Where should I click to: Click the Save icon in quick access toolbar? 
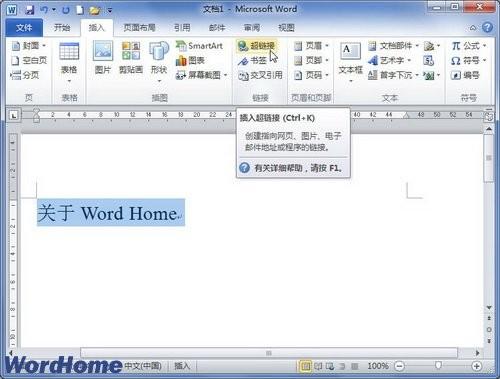pyautogui.click(x=30, y=10)
